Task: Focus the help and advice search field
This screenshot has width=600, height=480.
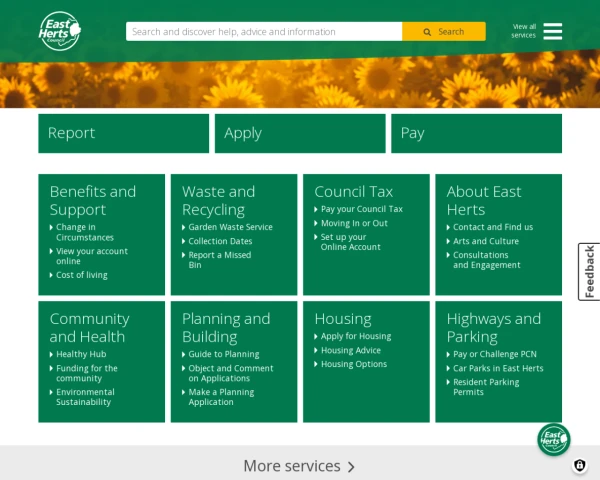Action: (264, 31)
